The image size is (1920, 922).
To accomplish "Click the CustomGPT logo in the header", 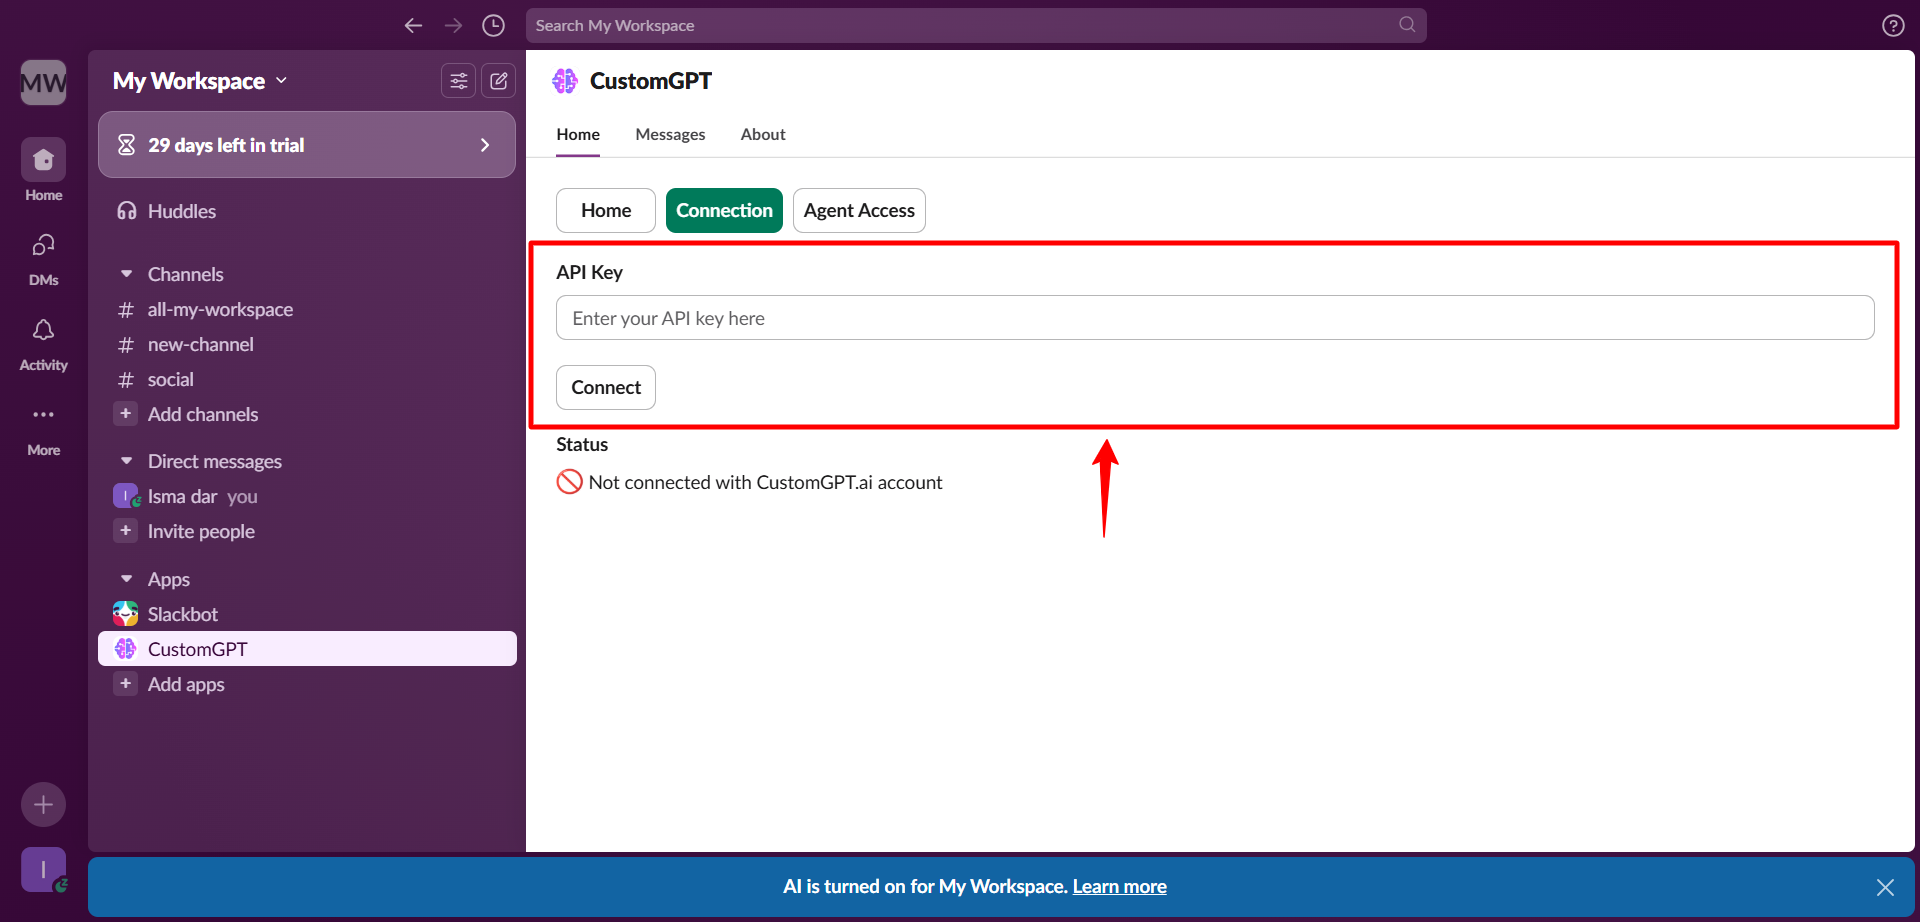I will tap(565, 81).
